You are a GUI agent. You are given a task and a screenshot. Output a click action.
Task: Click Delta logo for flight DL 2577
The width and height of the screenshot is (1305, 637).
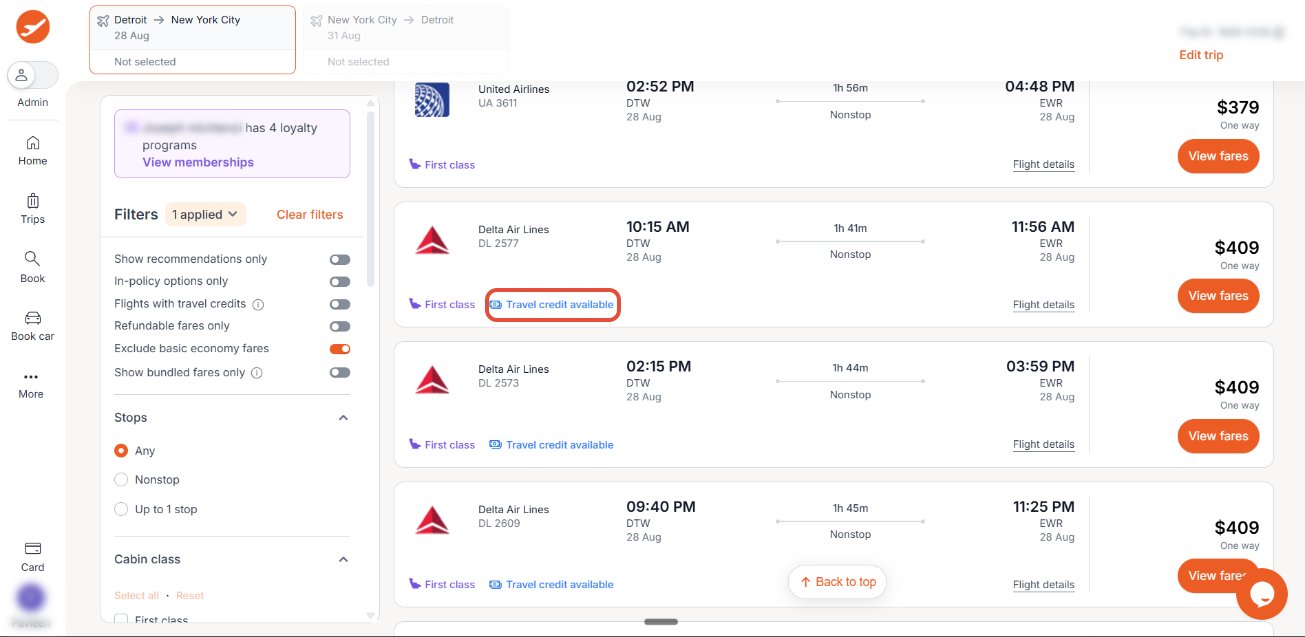(432, 240)
